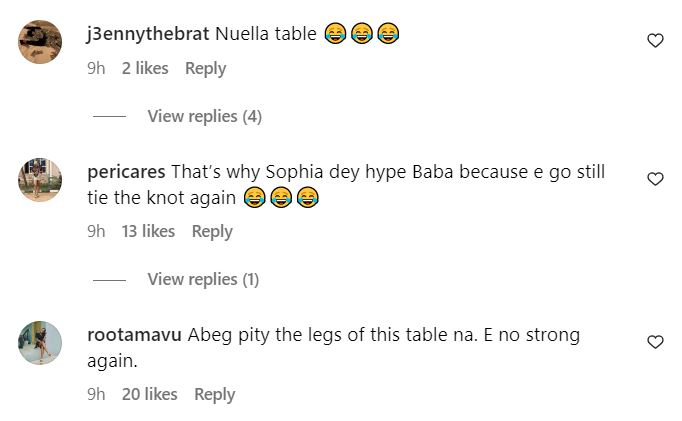
Task: Expand "View replies (4)" thread
Action: (x=204, y=117)
